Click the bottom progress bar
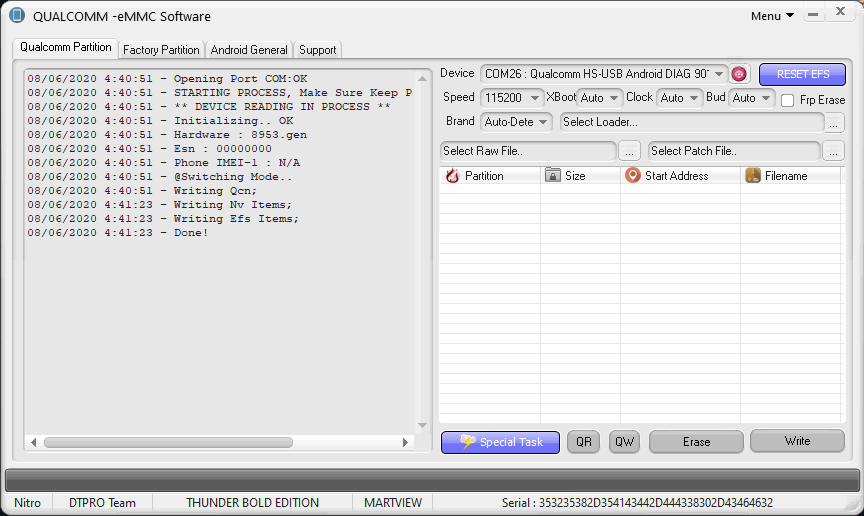This screenshot has width=864, height=516. [x=432, y=480]
